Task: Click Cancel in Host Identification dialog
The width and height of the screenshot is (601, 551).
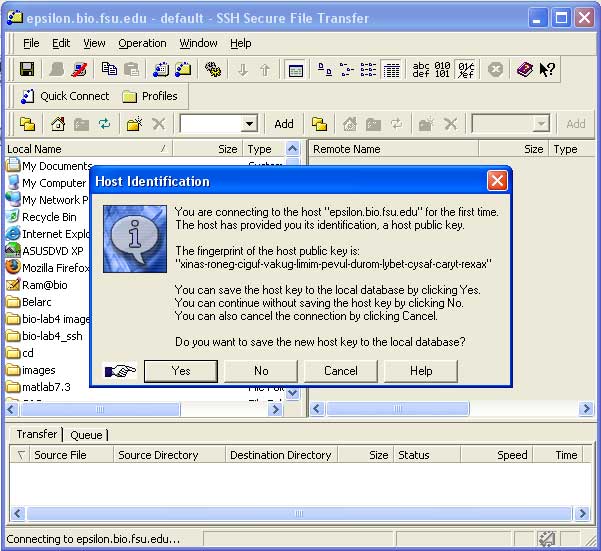Action: tap(341, 371)
